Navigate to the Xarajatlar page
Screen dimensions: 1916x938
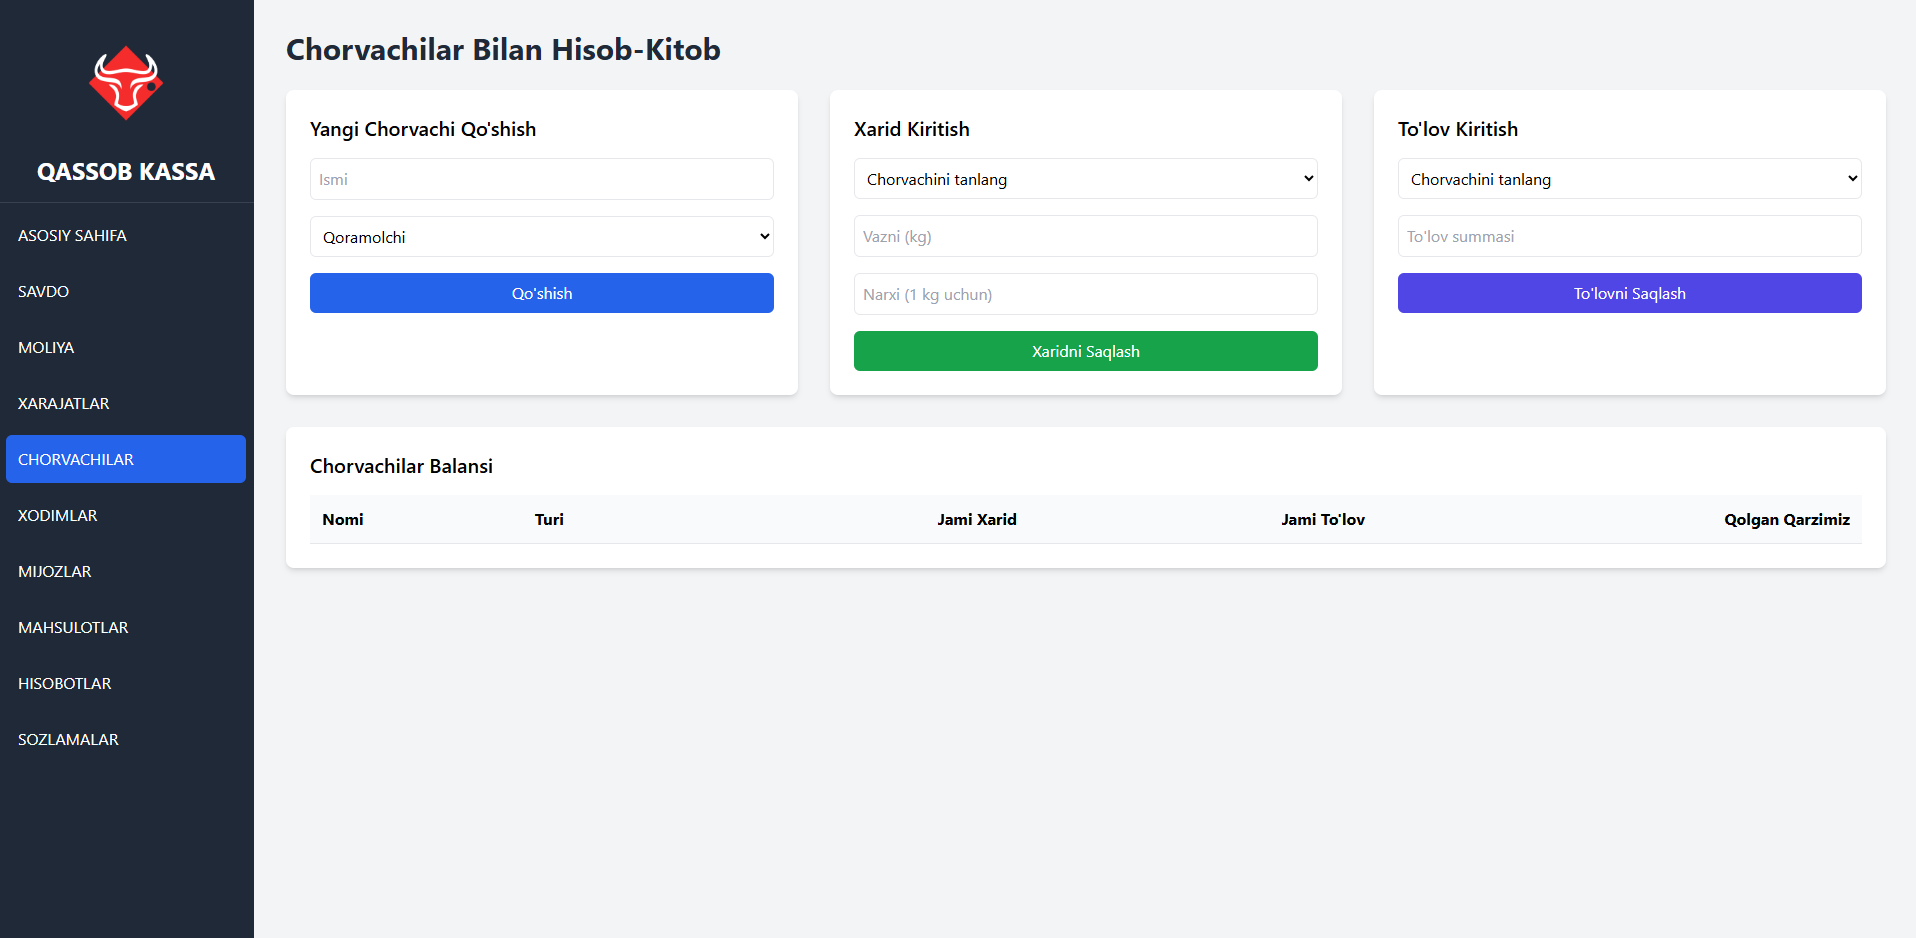tap(64, 404)
